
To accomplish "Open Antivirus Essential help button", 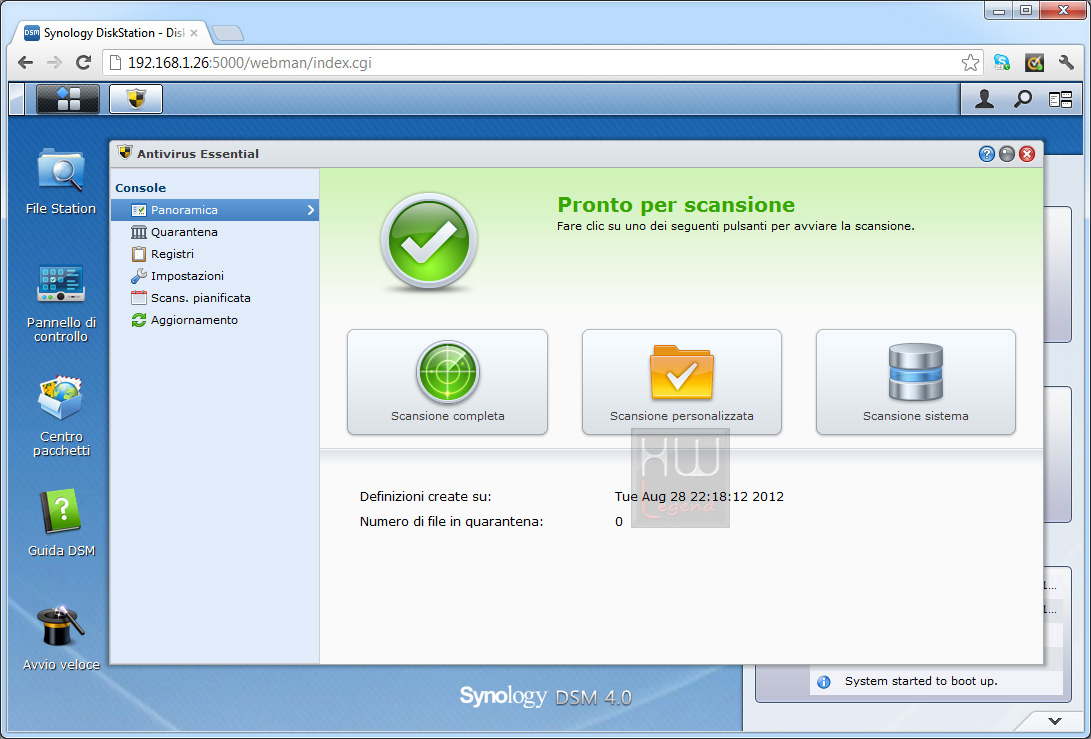I will 987,154.
